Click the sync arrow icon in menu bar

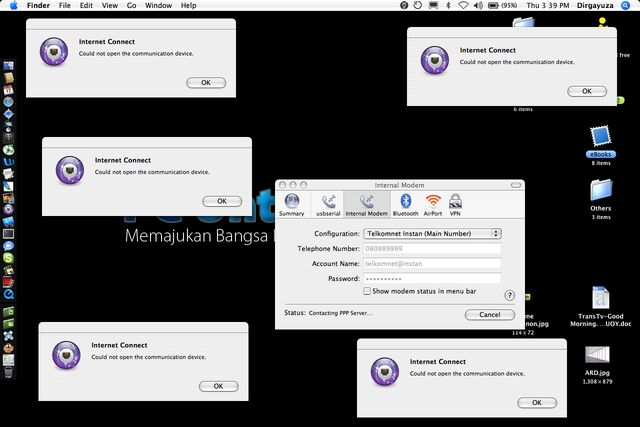click(418, 5)
